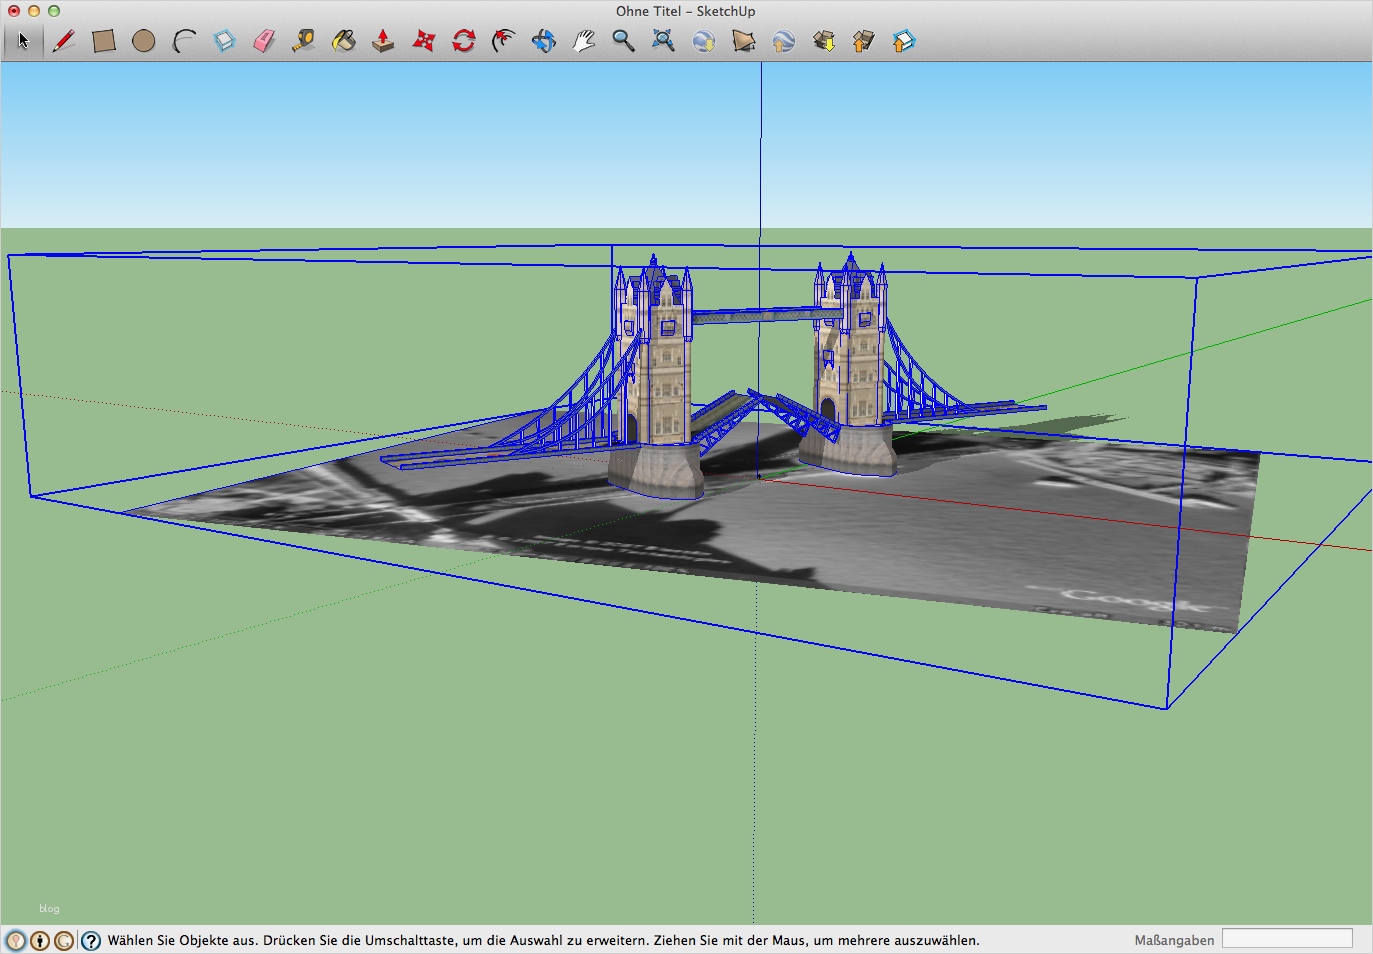Open the help question mark in status bar
The width and height of the screenshot is (1373, 954).
(x=91, y=941)
